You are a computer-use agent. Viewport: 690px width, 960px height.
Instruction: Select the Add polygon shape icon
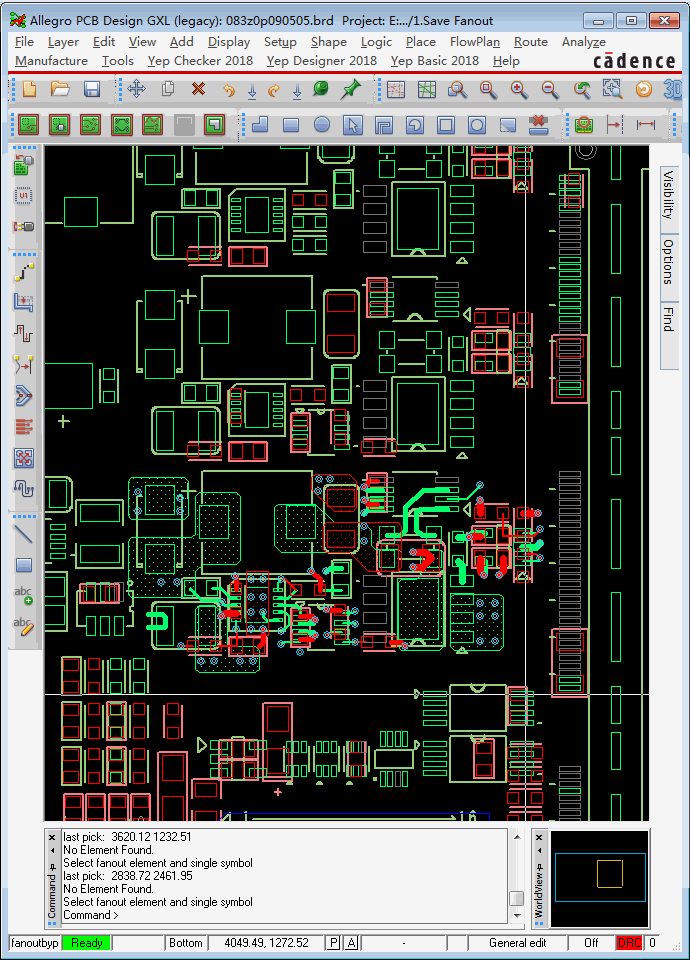(x=260, y=125)
